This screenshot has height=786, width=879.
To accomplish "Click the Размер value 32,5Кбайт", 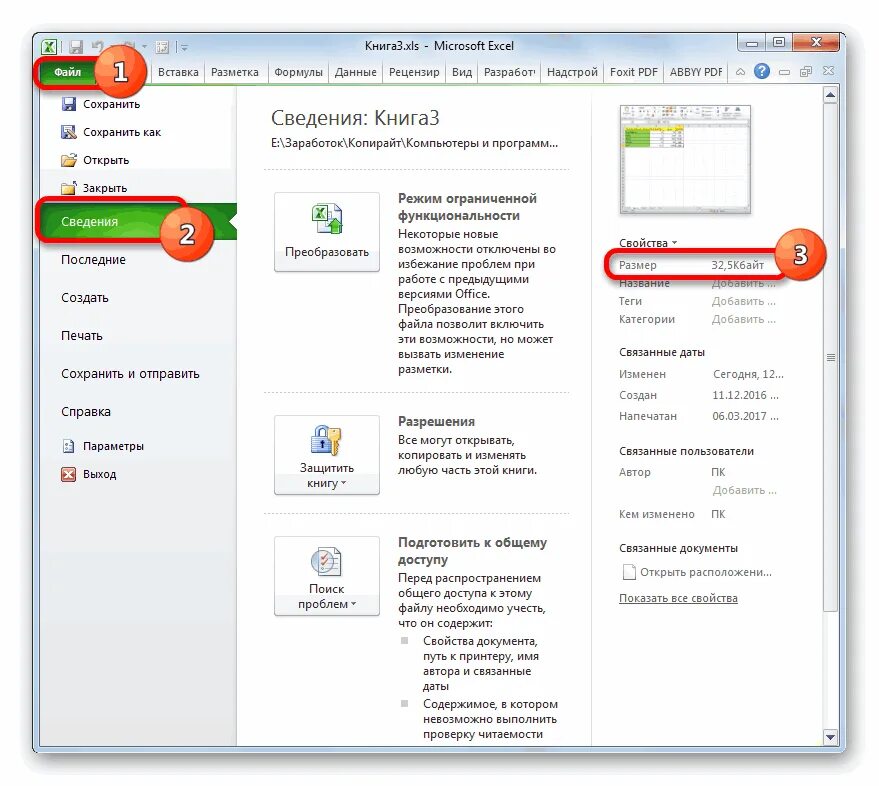I will click(x=737, y=265).
